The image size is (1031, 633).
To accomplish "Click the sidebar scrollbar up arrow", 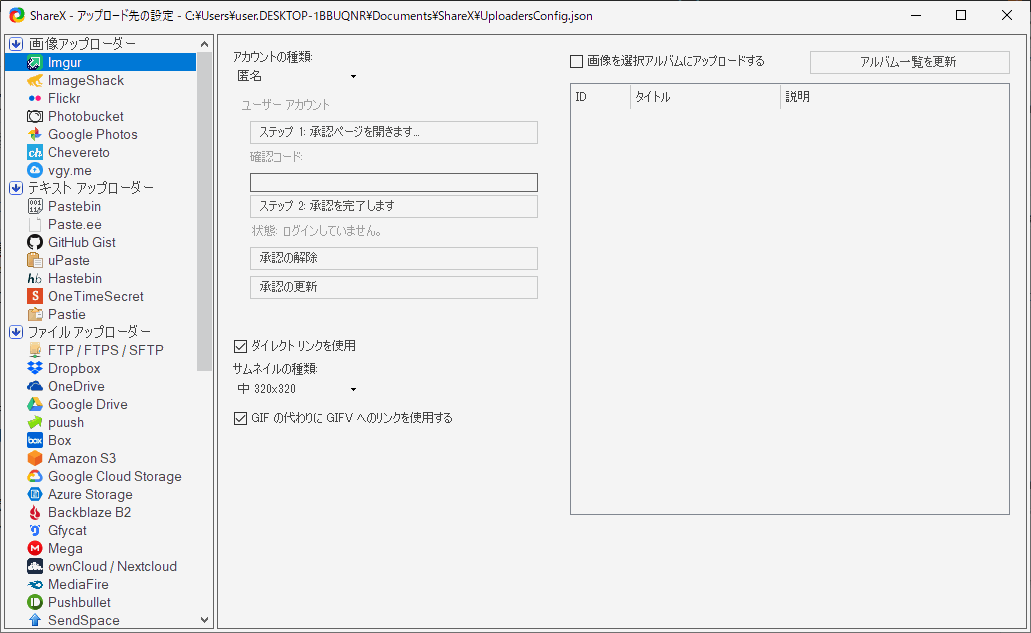I will (204, 44).
